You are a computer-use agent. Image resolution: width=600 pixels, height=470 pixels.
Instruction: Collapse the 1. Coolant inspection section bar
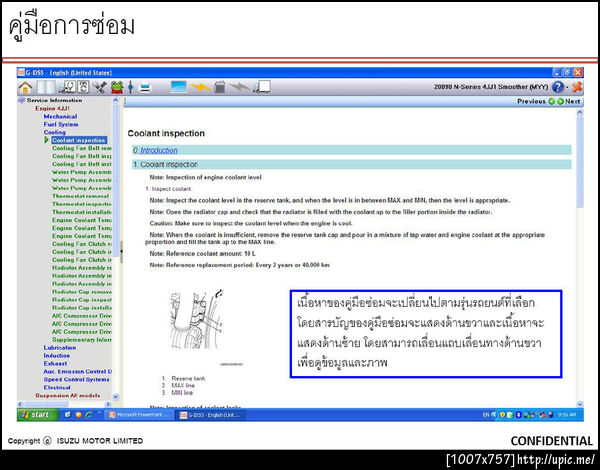click(352, 165)
